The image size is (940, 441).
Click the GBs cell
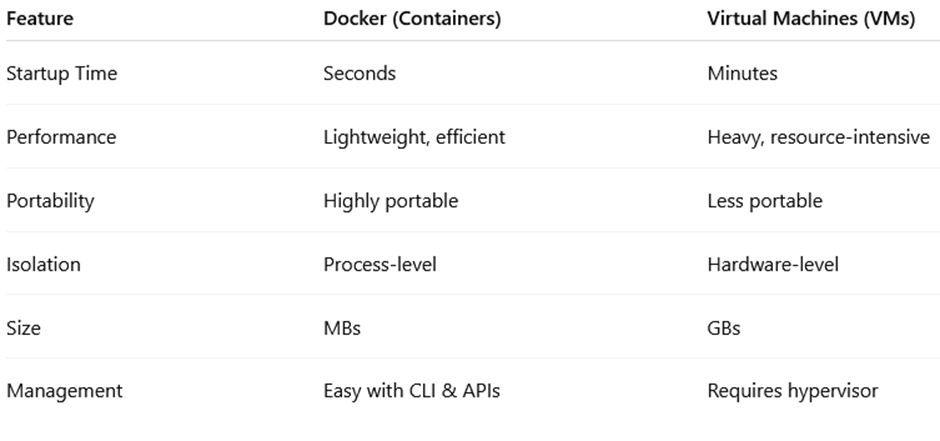click(723, 327)
